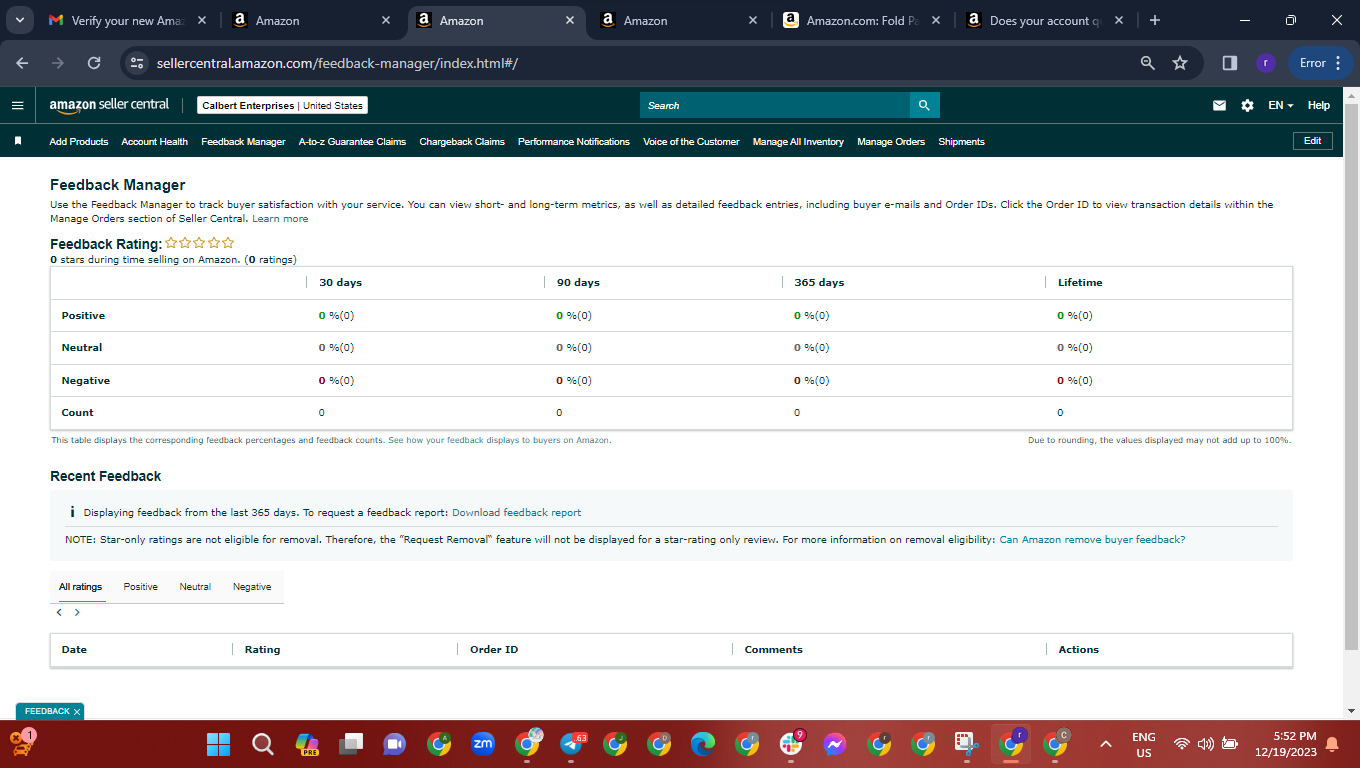Click the bookmark flag icon beside Add Products
1360x768 pixels.
click(18, 141)
